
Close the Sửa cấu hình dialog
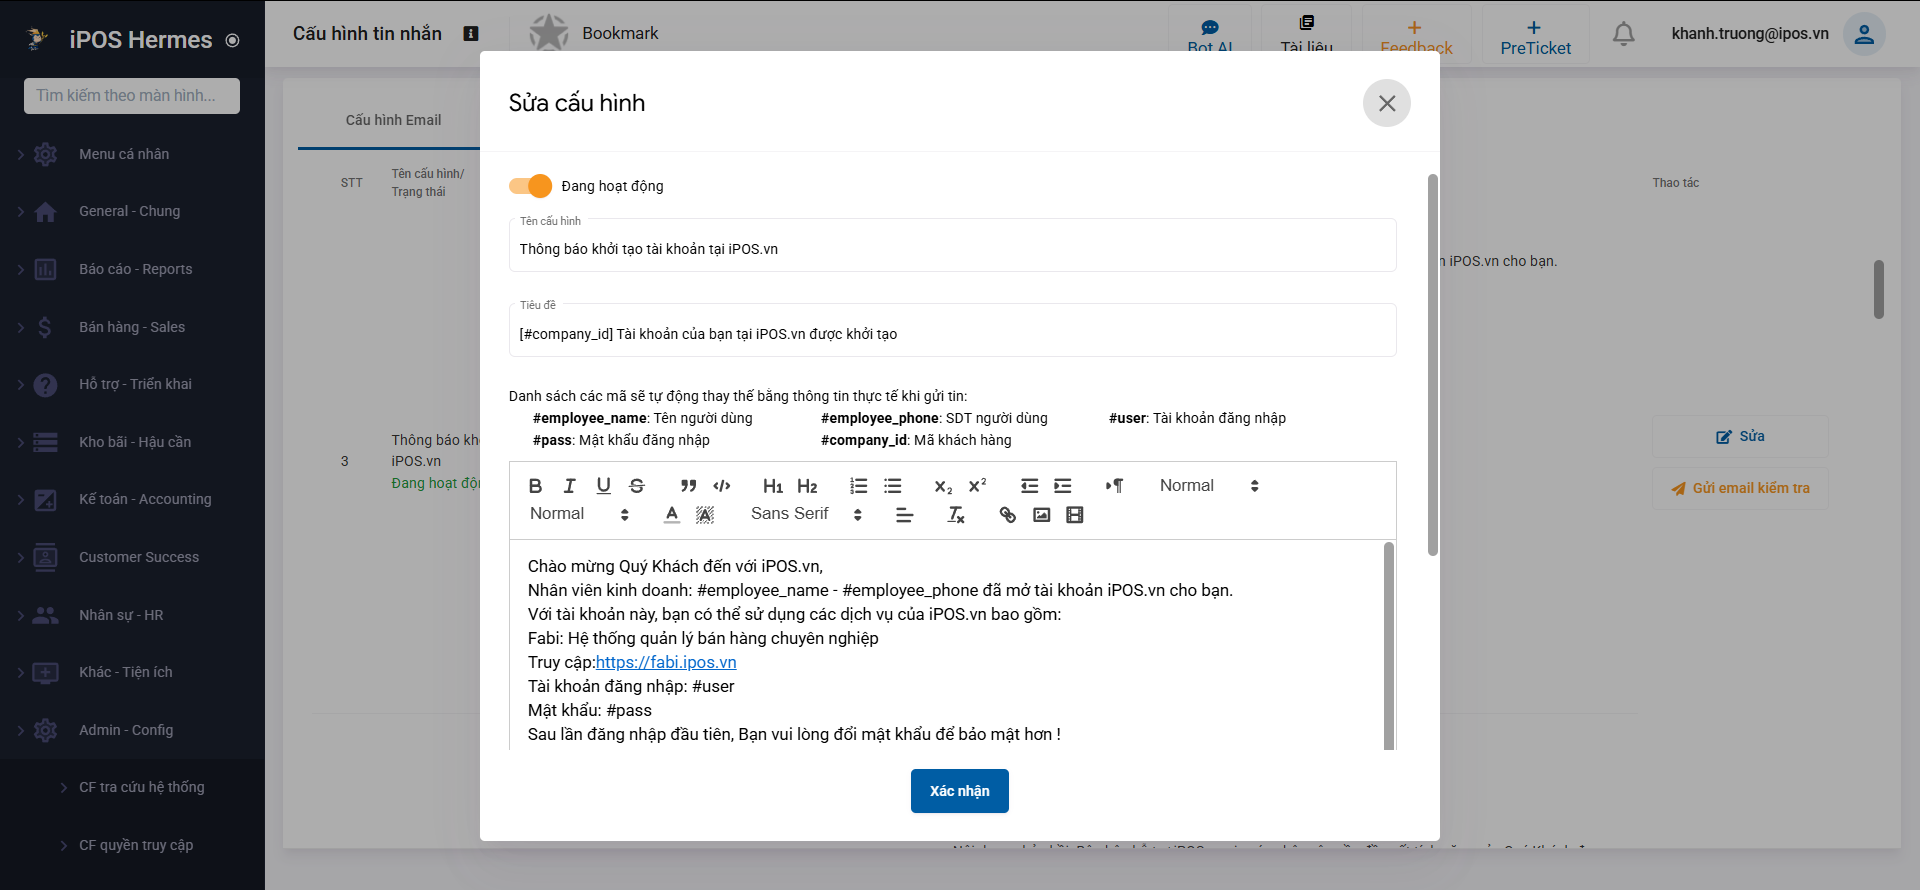pyautogui.click(x=1387, y=103)
